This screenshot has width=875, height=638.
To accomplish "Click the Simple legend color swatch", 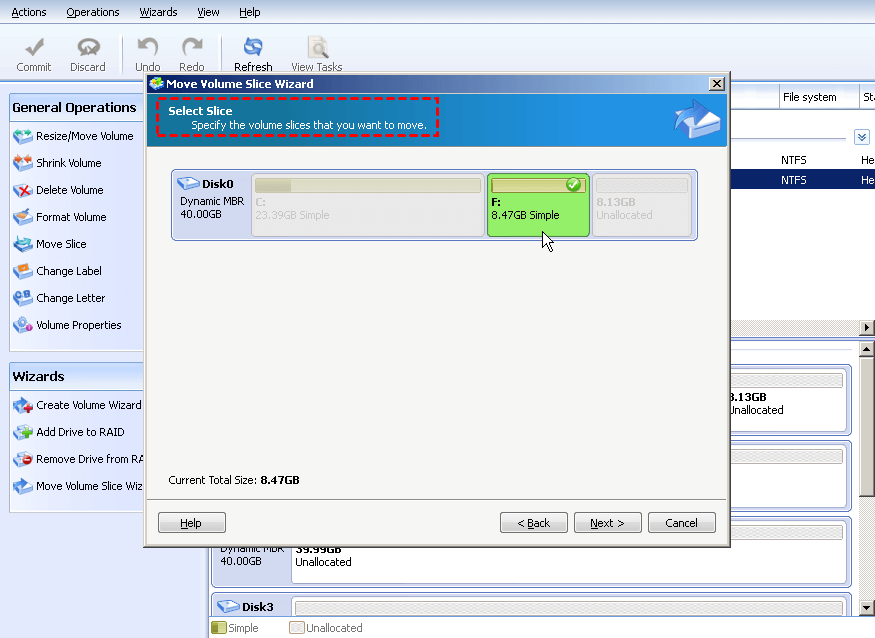I will point(219,628).
